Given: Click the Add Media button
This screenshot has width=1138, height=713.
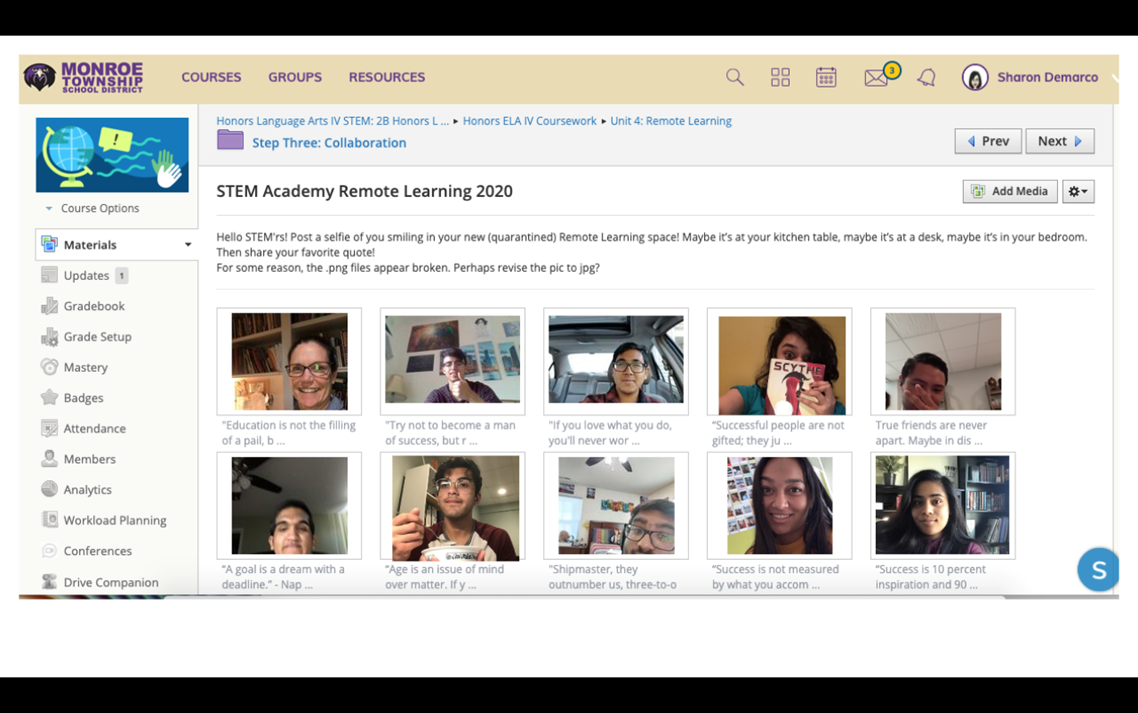Looking at the screenshot, I should coord(1009,191).
